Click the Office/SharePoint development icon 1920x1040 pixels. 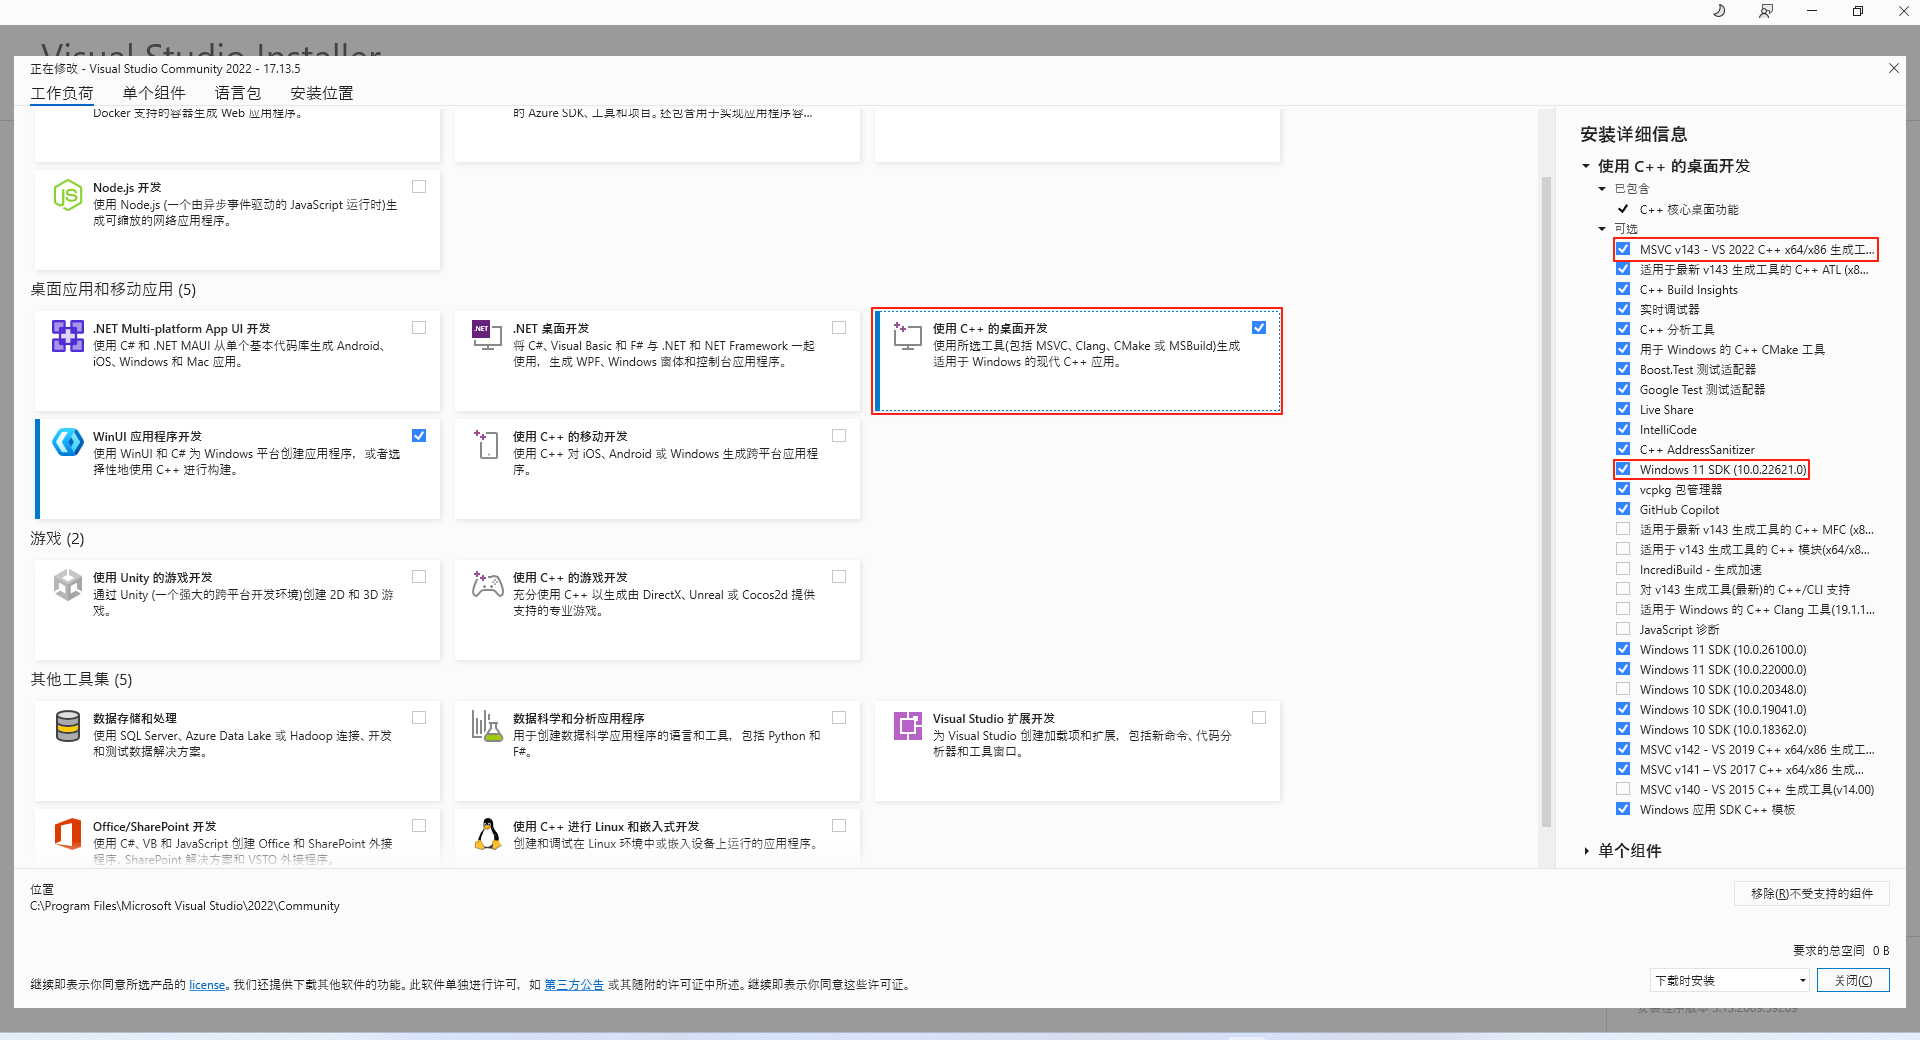tap(67, 833)
